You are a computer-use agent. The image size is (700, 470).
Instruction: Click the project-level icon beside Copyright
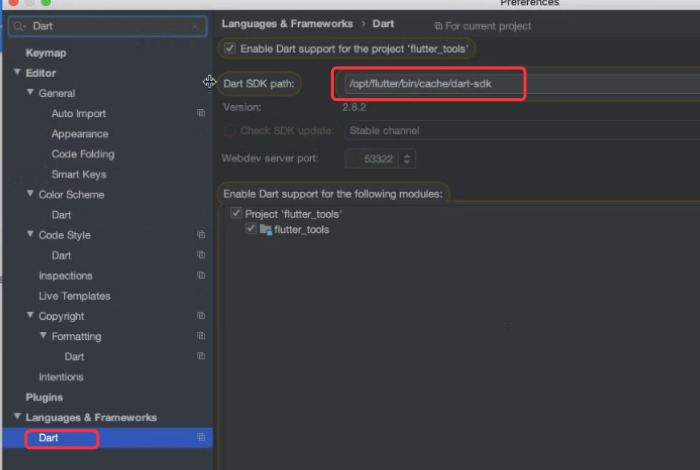(x=201, y=316)
